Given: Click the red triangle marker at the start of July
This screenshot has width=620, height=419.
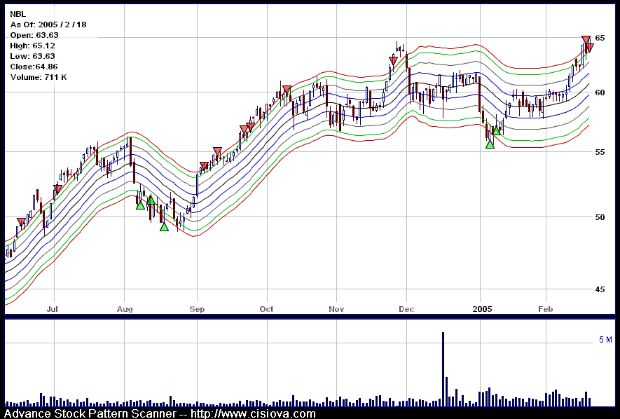Looking at the screenshot, I should point(58,189).
